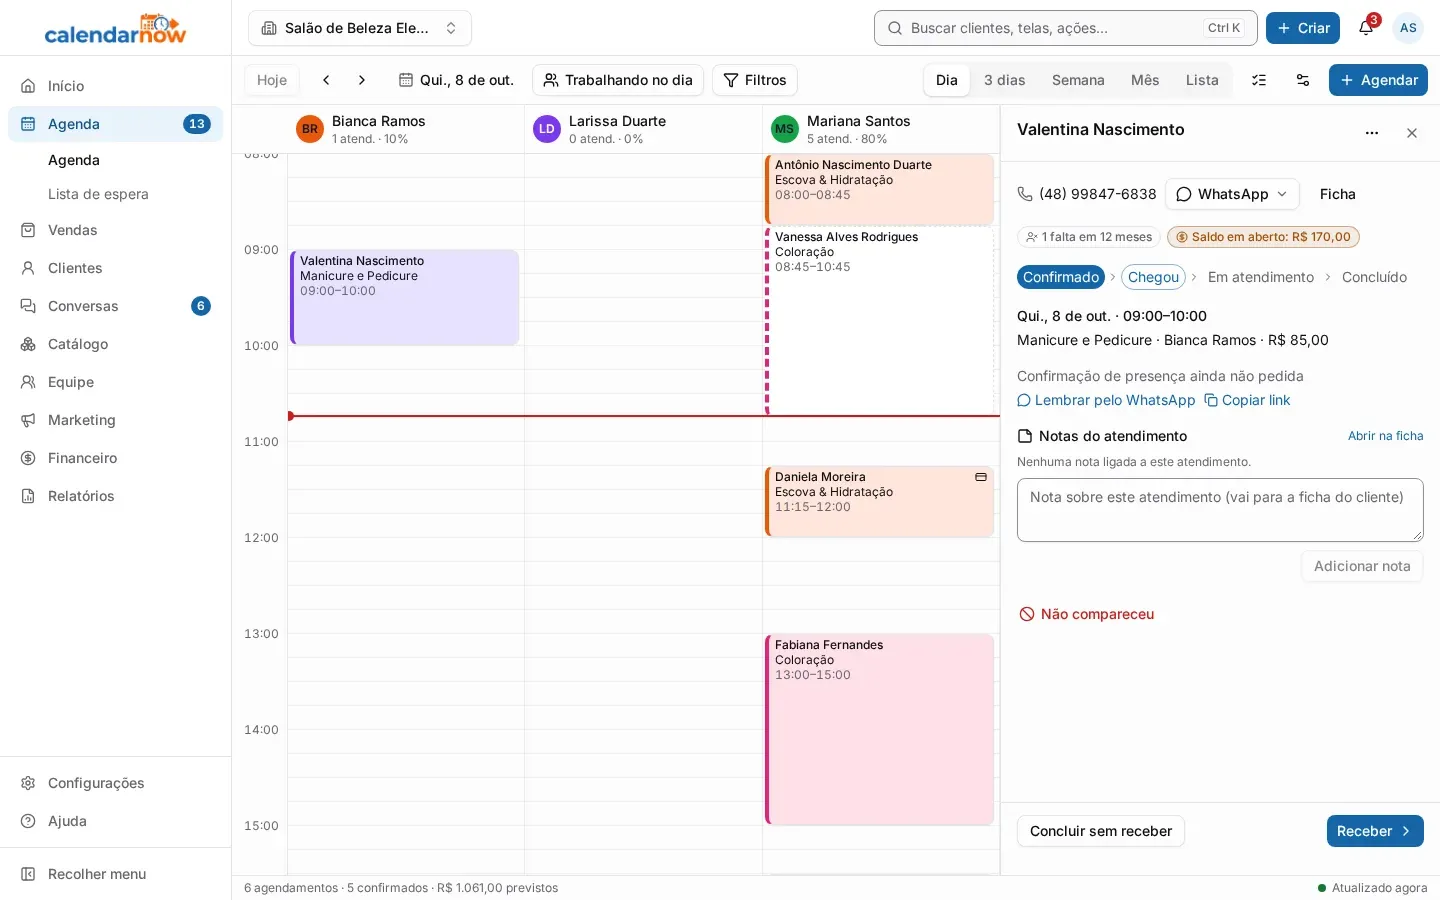Open the Filtros menu
The height and width of the screenshot is (900, 1440).
pyautogui.click(x=755, y=80)
